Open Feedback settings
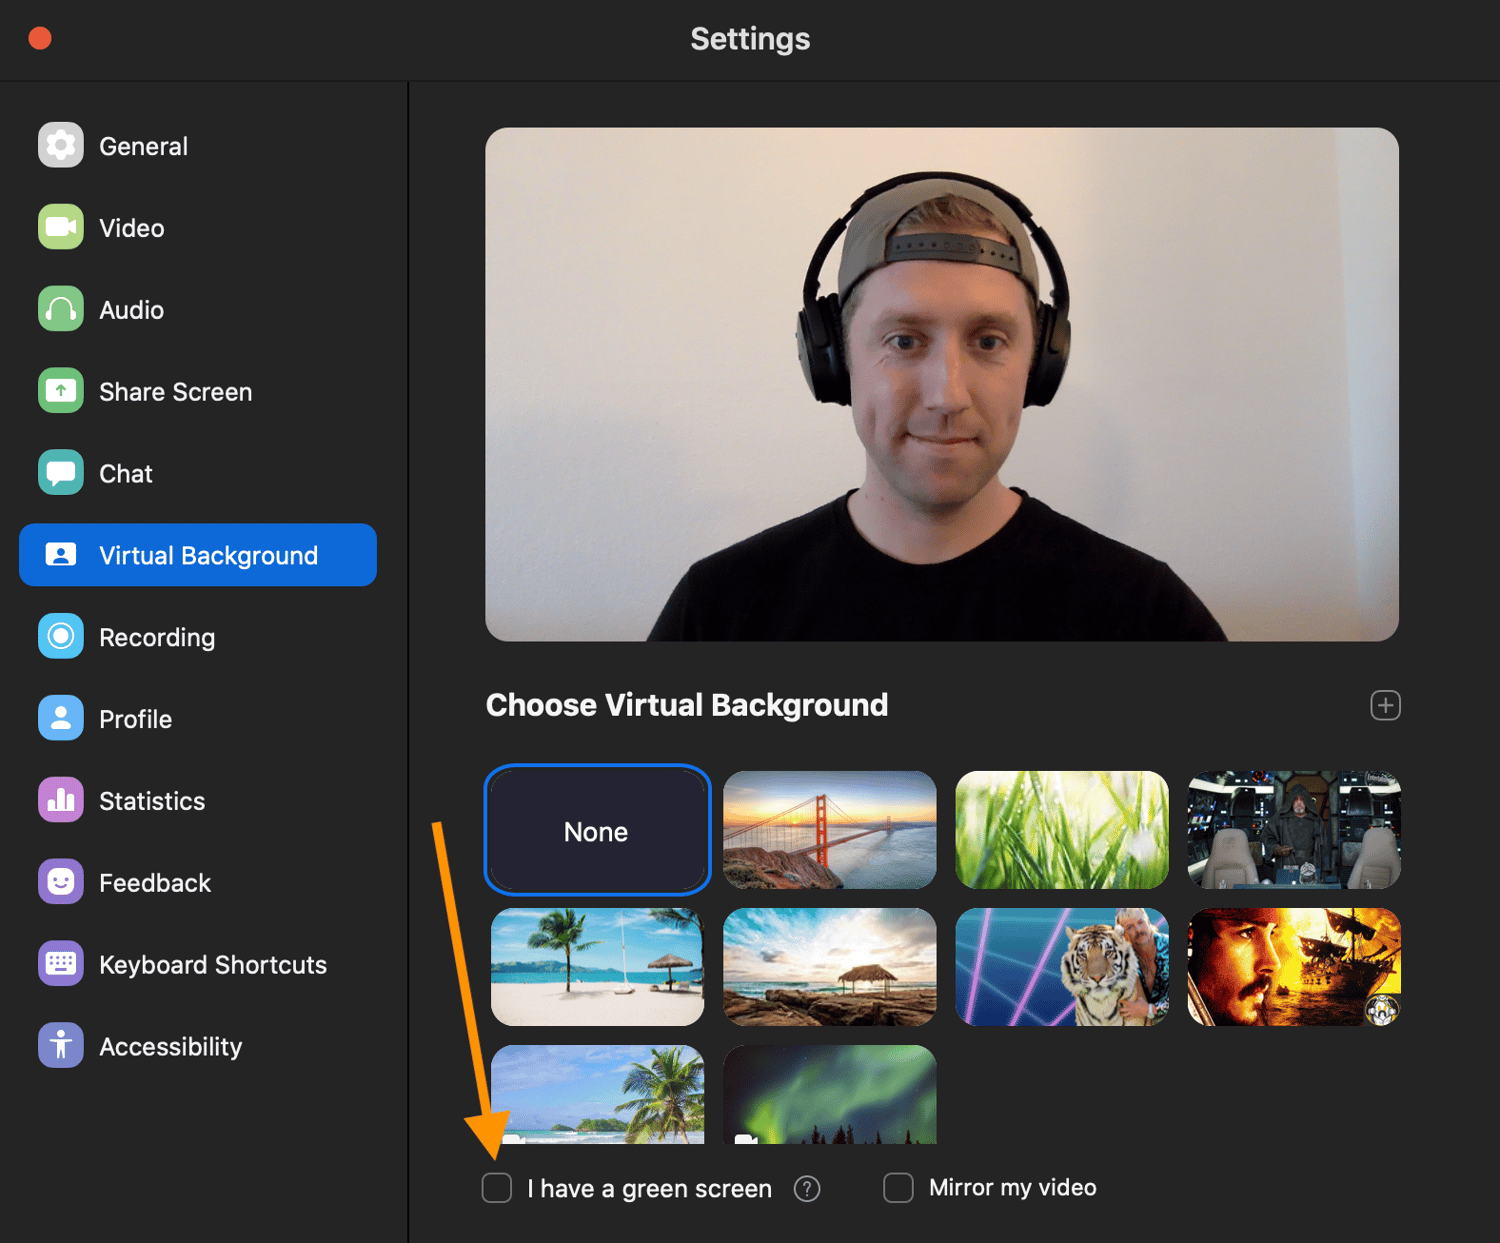 tap(154, 882)
